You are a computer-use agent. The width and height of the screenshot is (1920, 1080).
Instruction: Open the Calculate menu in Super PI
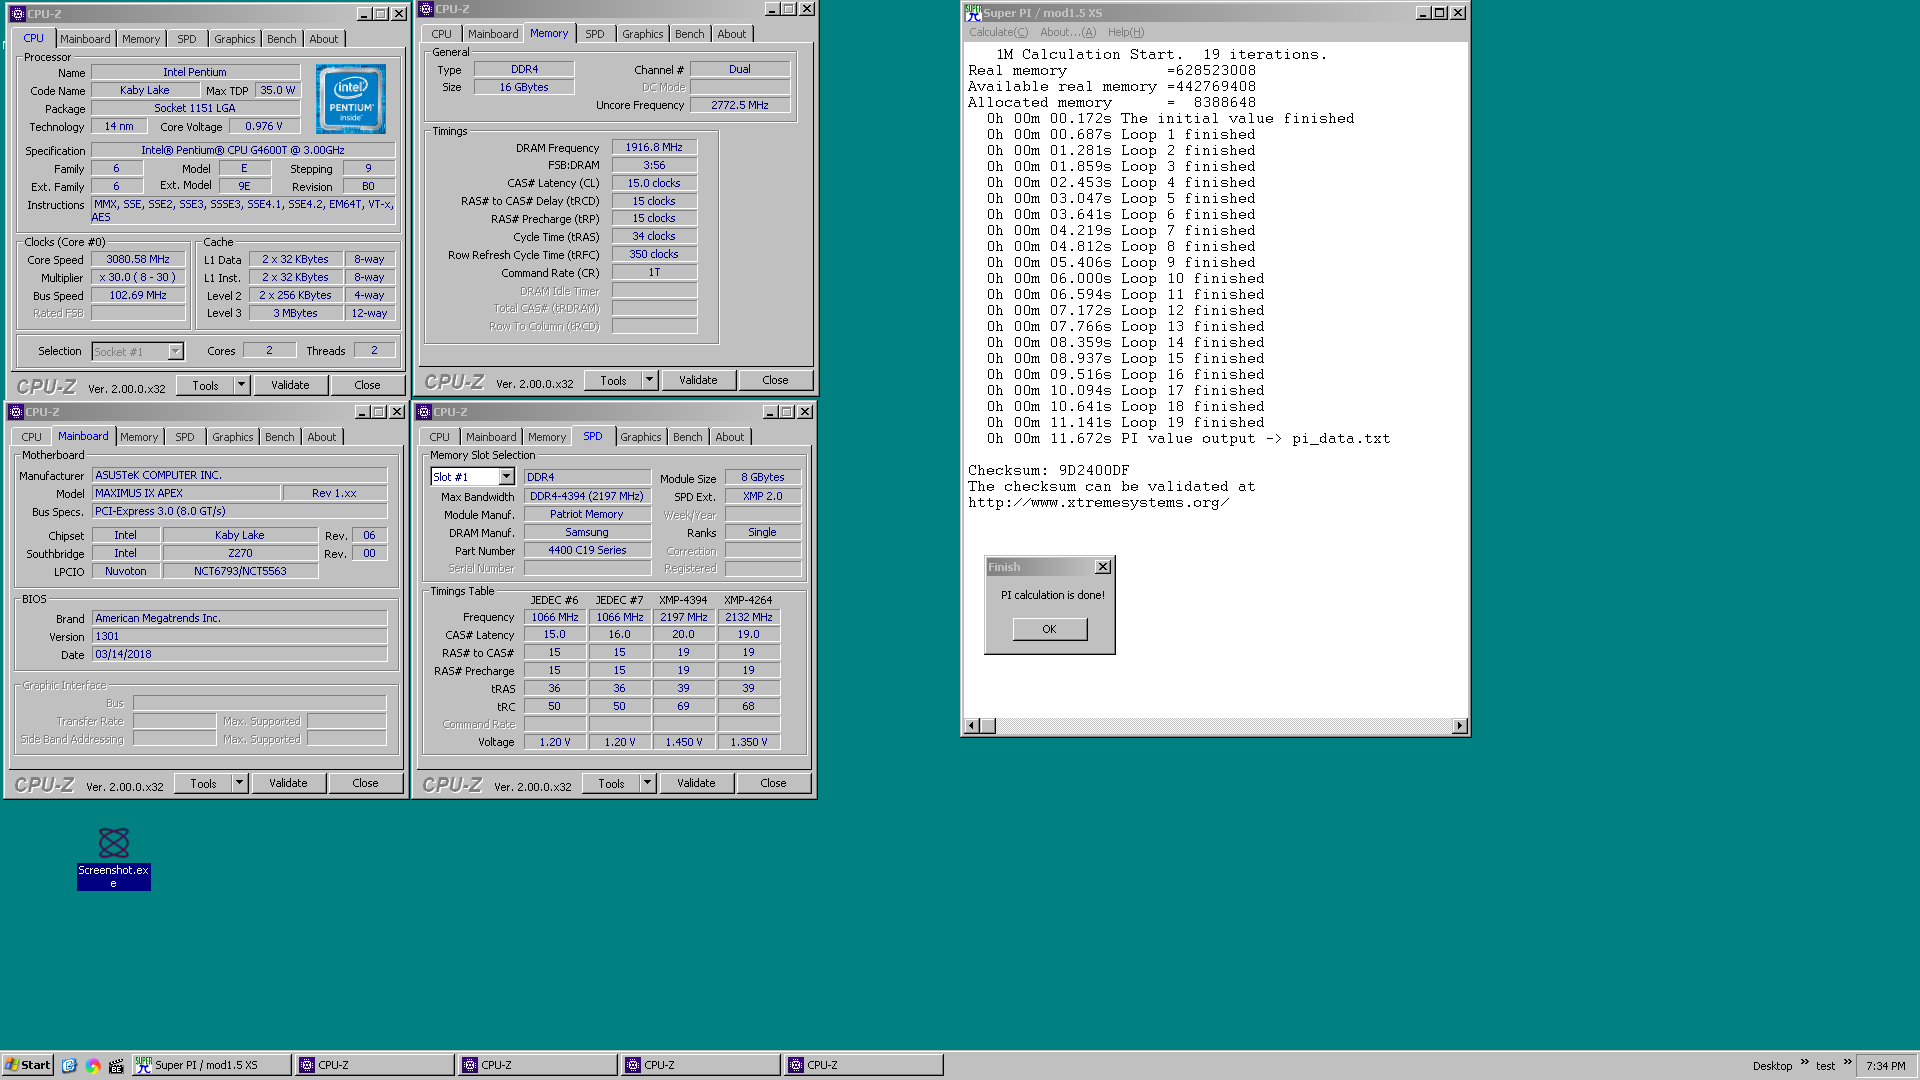tap(998, 32)
